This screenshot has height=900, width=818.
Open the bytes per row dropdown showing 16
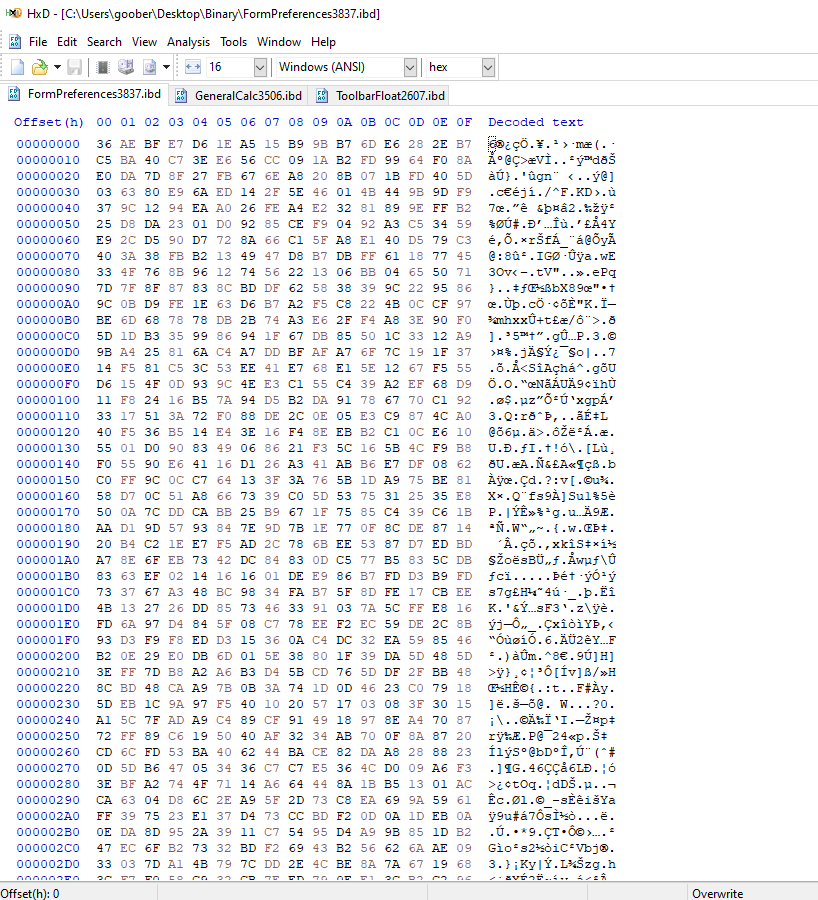260,67
